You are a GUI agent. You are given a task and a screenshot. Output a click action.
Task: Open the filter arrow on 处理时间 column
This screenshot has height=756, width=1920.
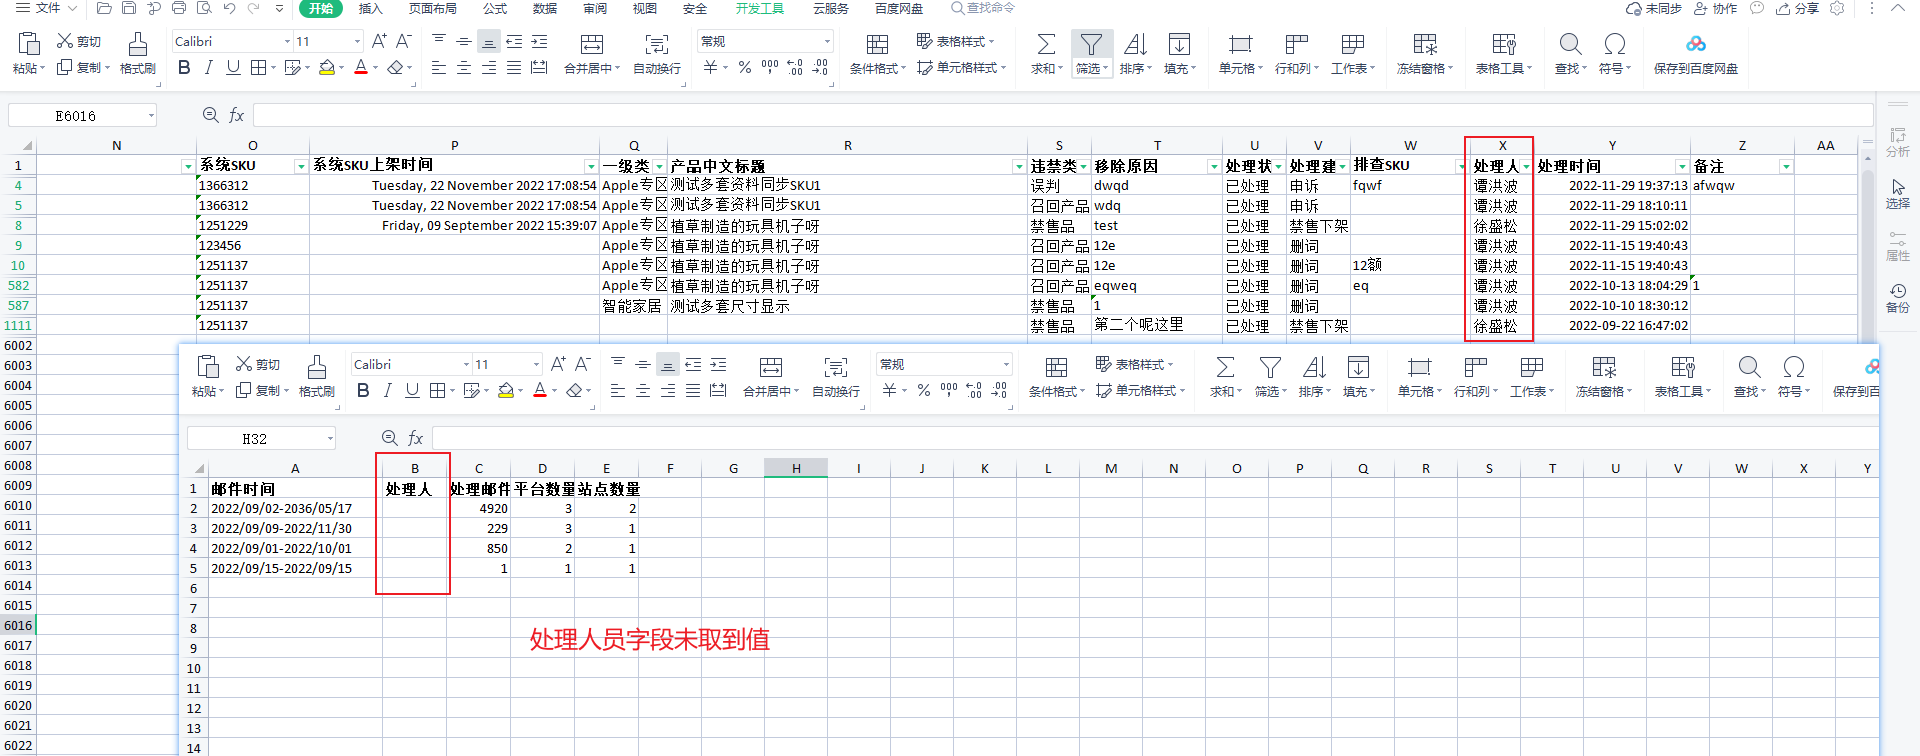pyautogui.click(x=1682, y=166)
